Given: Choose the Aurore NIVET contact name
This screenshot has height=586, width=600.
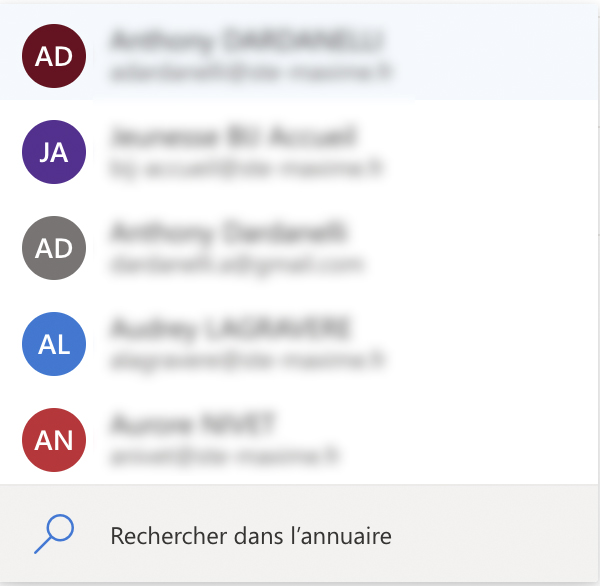Looking at the screenshot, I should pos(193,424).
